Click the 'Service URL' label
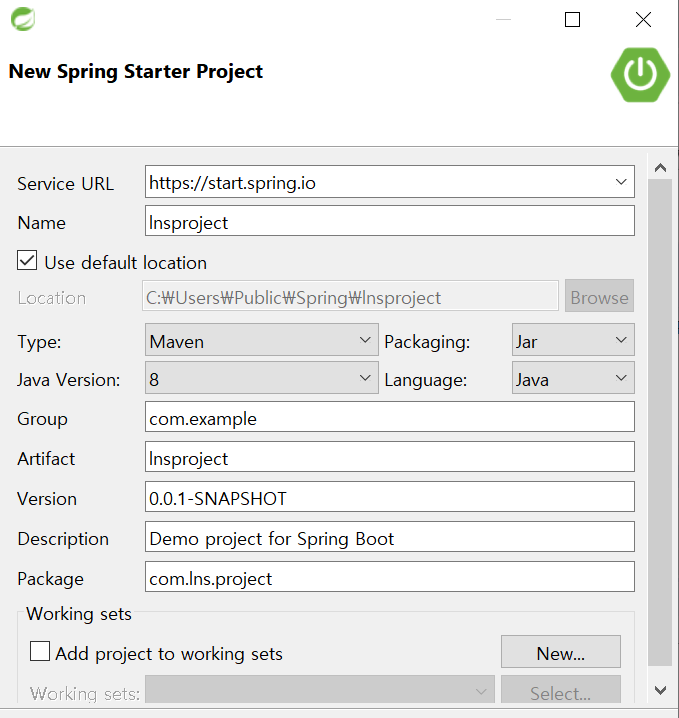This screenshot has width=679, height=718. click(x=65, y=184)
